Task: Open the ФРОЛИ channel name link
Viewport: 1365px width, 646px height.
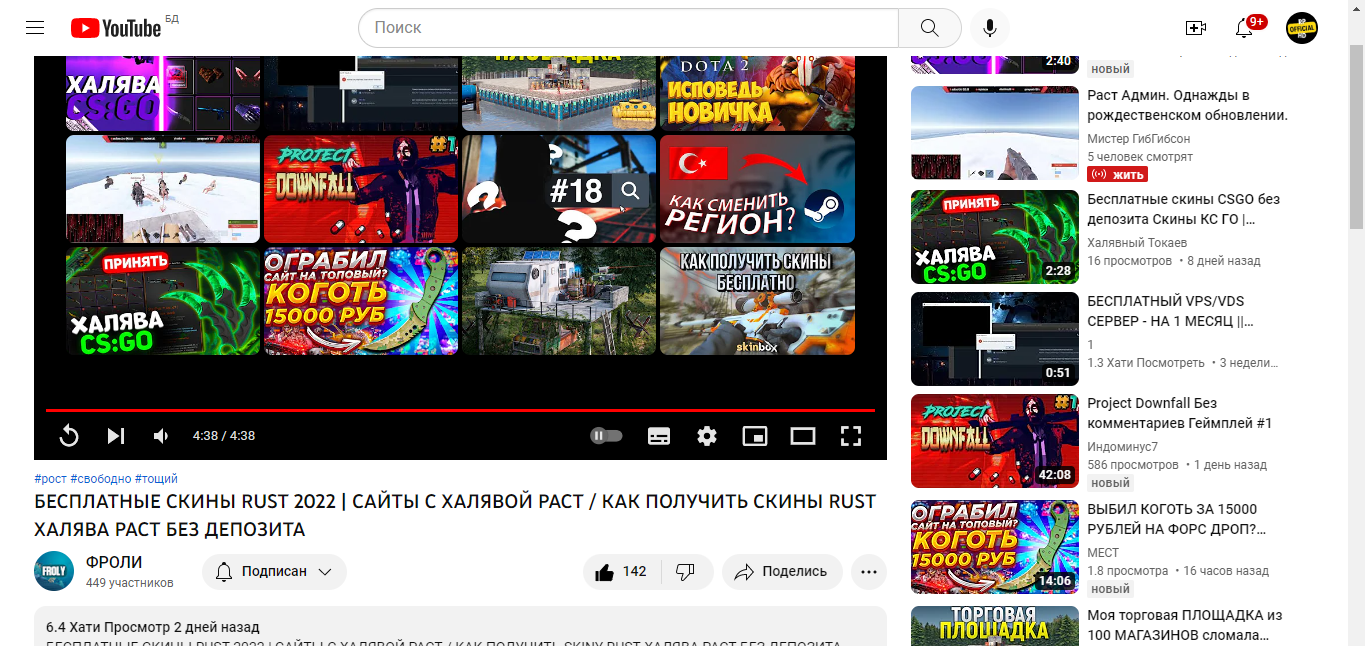Action: [114, 562]
